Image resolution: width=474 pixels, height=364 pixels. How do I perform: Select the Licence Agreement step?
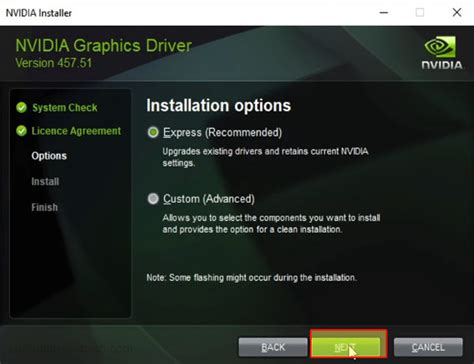point(76,131)
